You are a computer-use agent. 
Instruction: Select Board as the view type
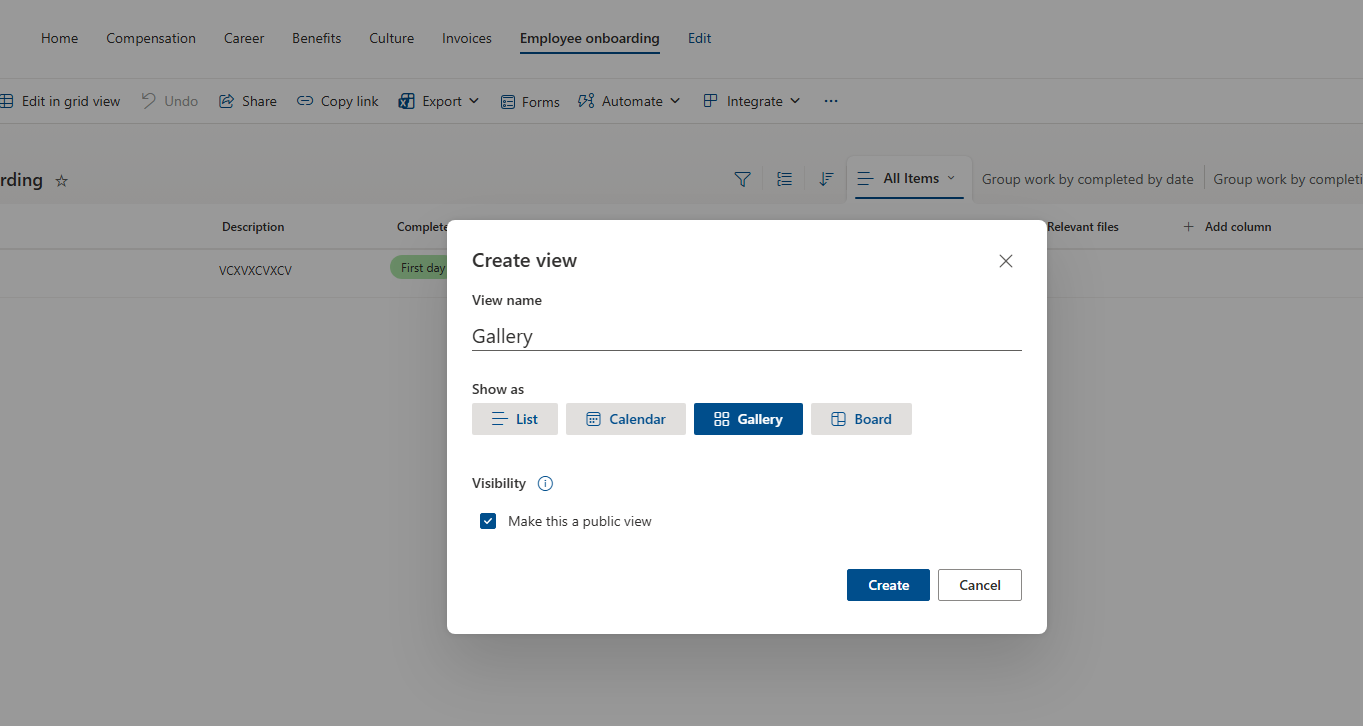(x=861, y=419)
